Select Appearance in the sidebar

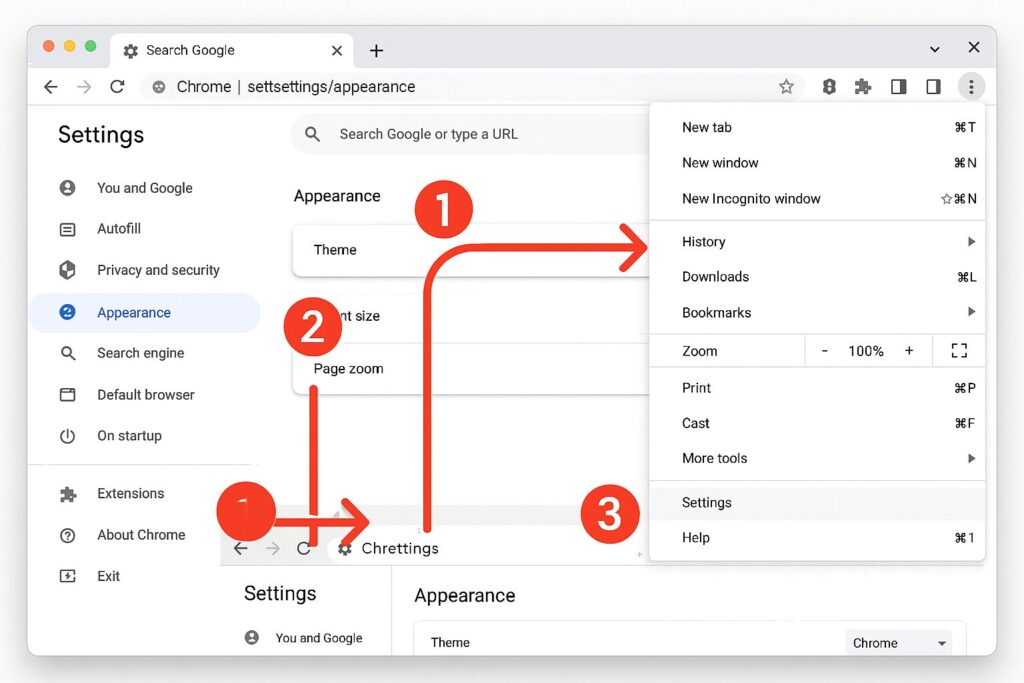point(145,313)
